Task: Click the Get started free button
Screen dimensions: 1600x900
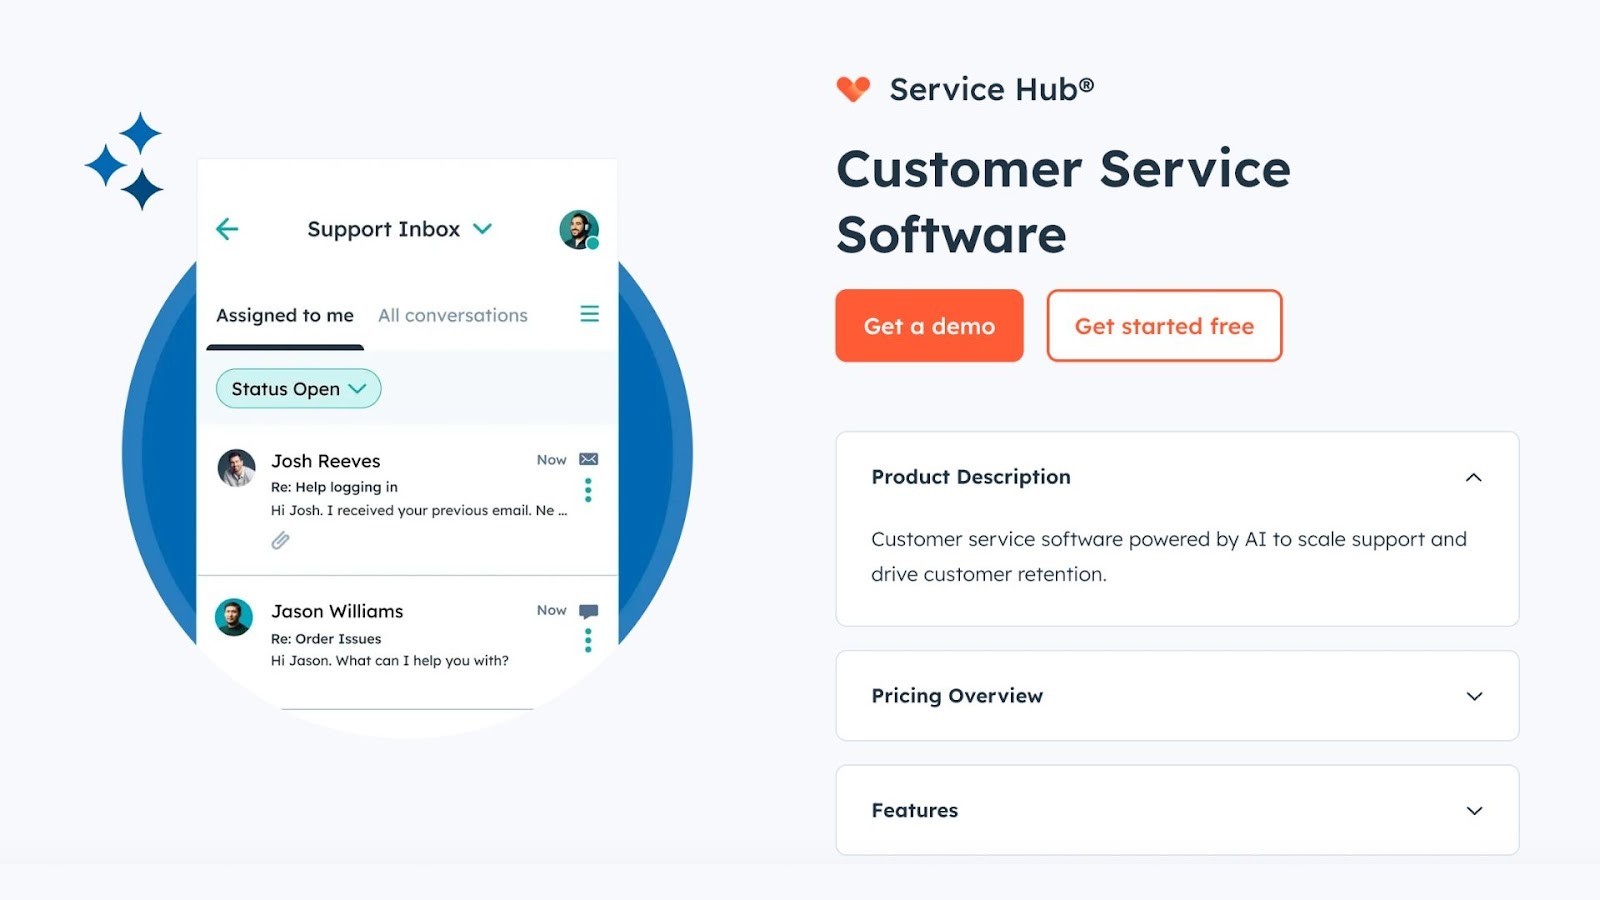Action: (x=1164, y=325)
